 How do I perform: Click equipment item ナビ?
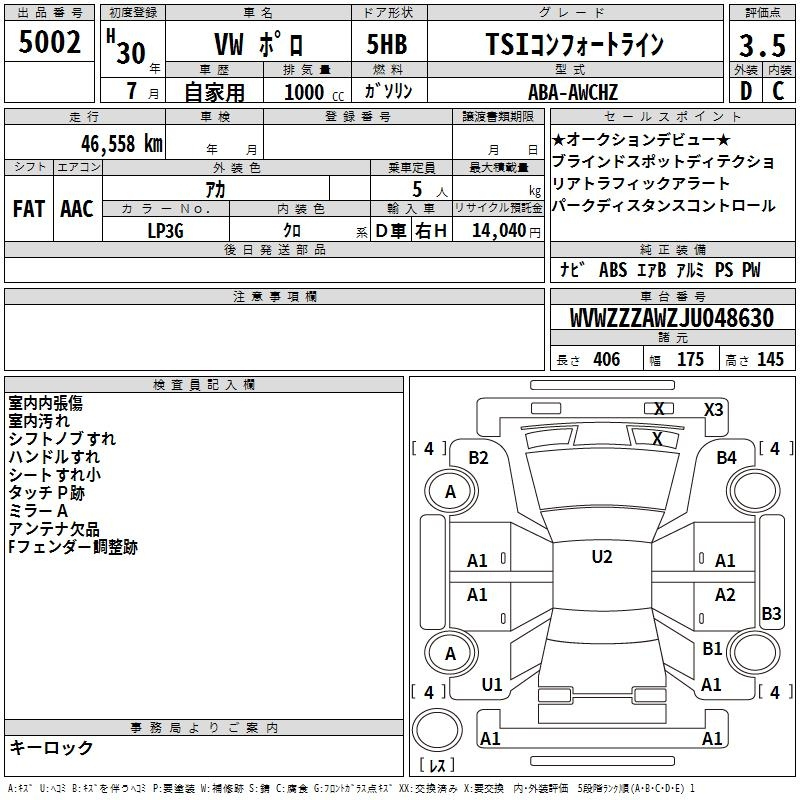572,269
